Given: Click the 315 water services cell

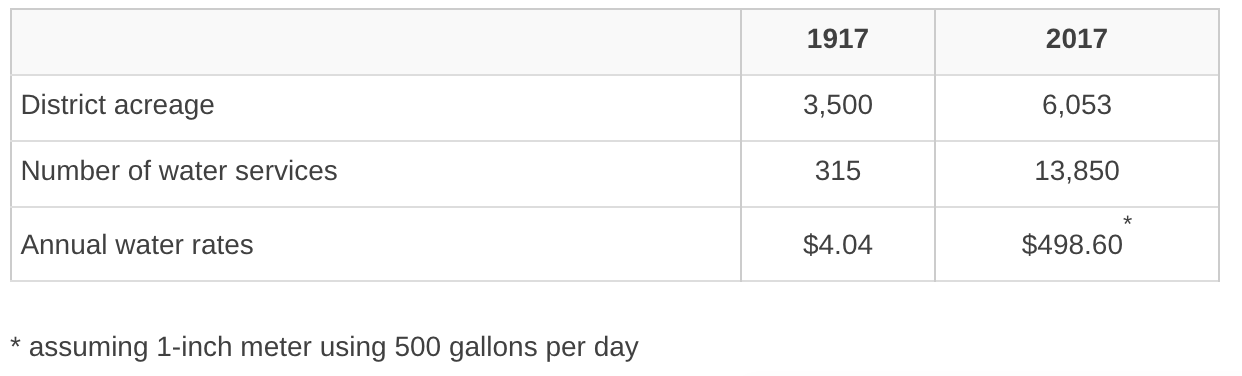Looking at the screenshot, I should pyautogui.click(x=837, y=171).
